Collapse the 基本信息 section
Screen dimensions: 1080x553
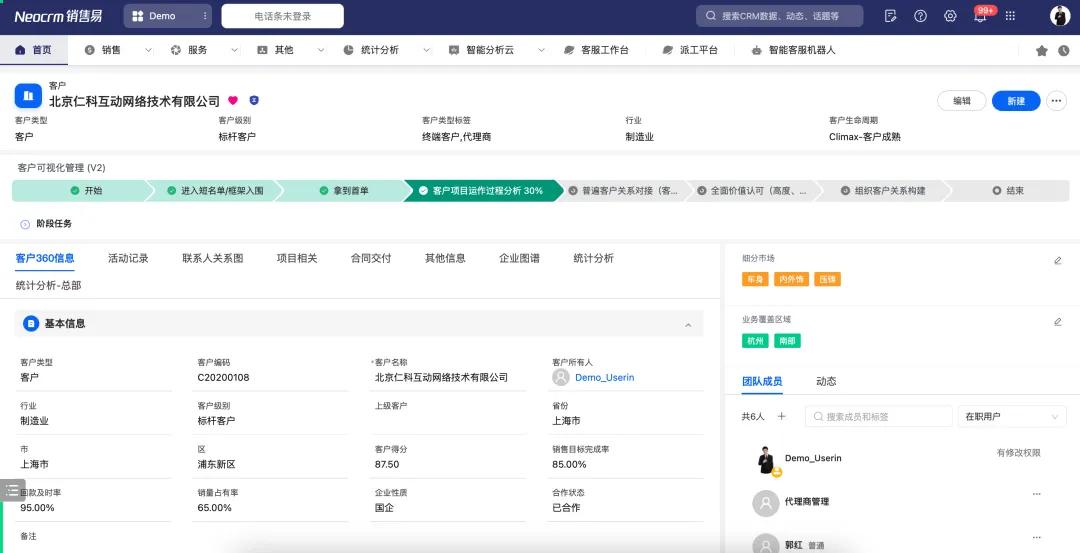coord(688,325)
